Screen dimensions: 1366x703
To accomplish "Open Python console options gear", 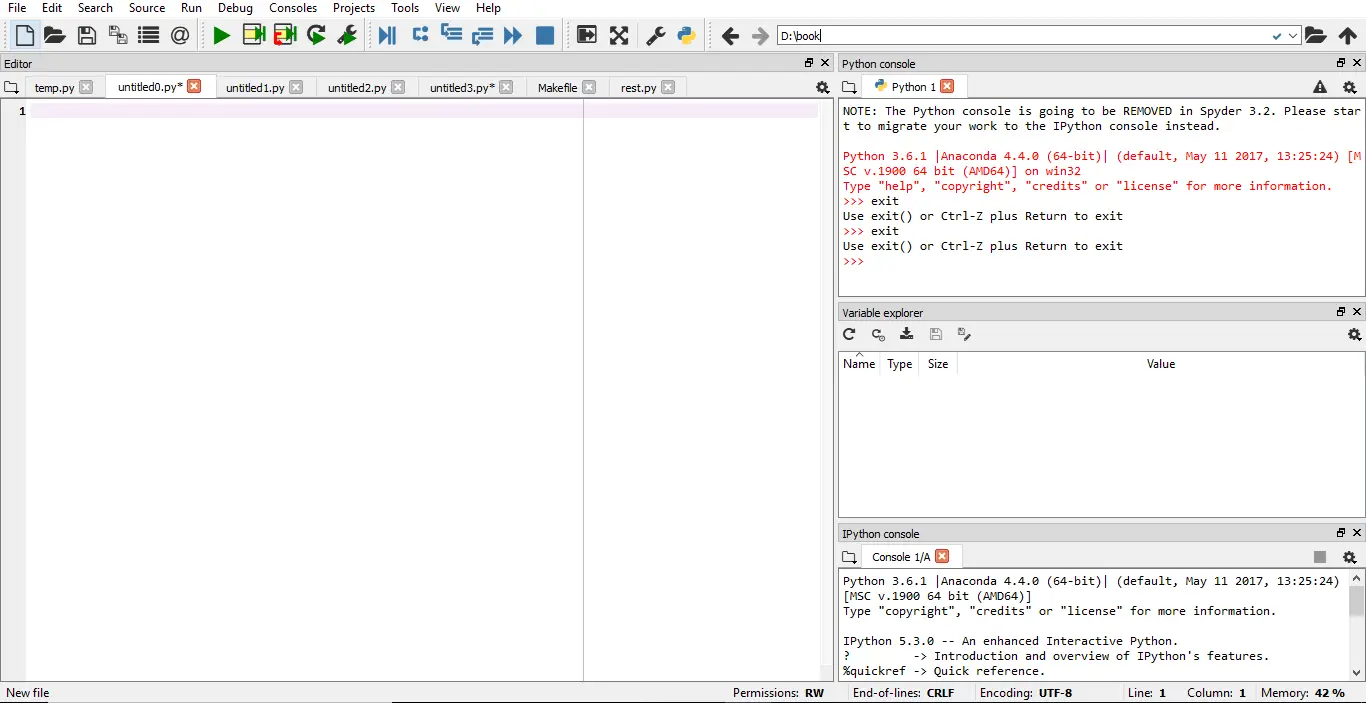I will click(x=1349, y=87).
